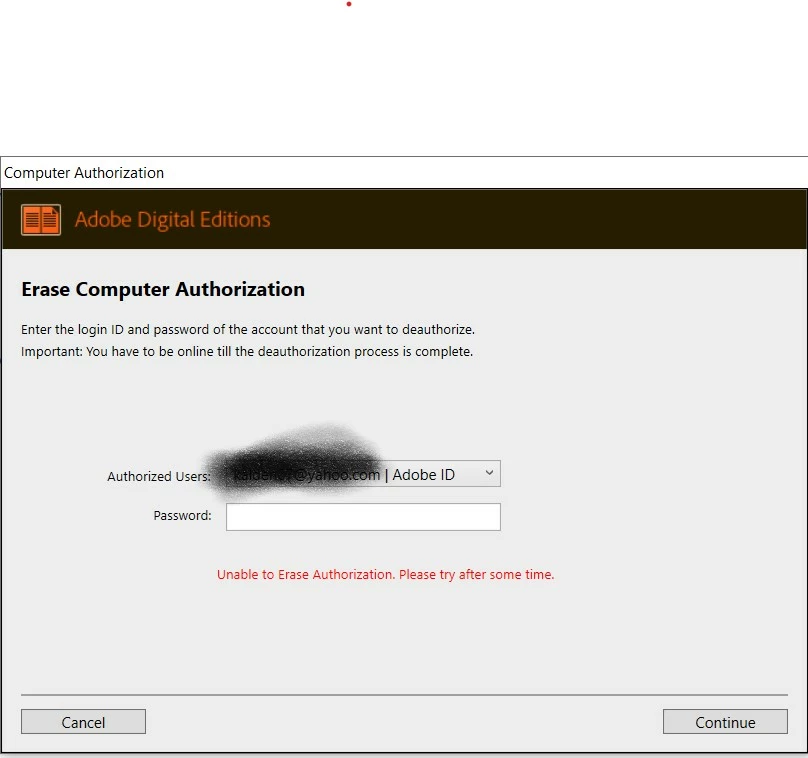Click the Adobe Digital Editions book icon
This screenshot has height=758, width=808.
click(x=41, y=220)
